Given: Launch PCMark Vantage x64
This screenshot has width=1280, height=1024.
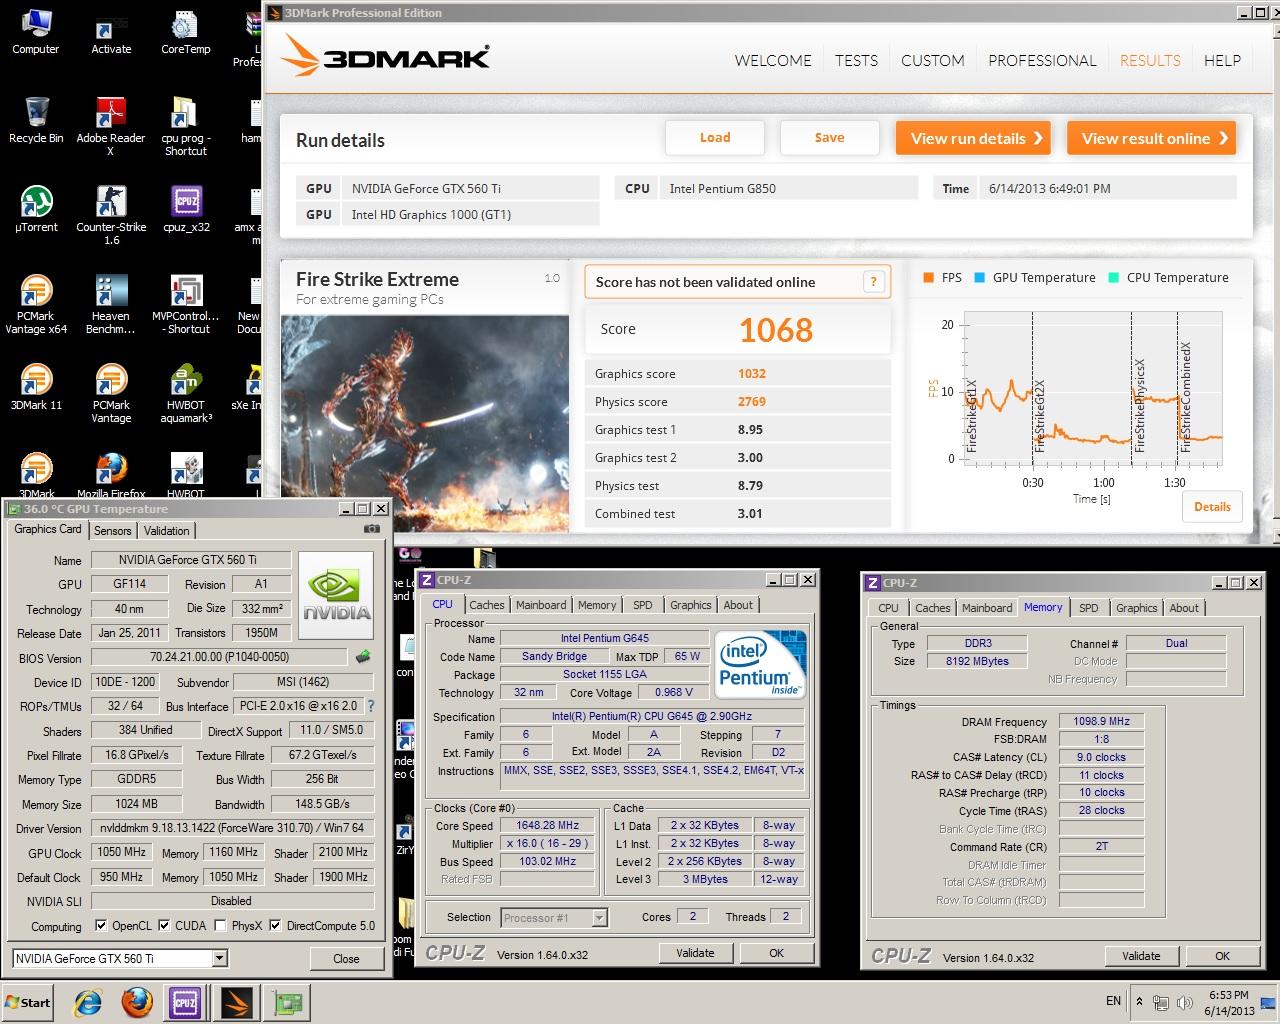Looking at the screenshot, I should click(35, 304).
